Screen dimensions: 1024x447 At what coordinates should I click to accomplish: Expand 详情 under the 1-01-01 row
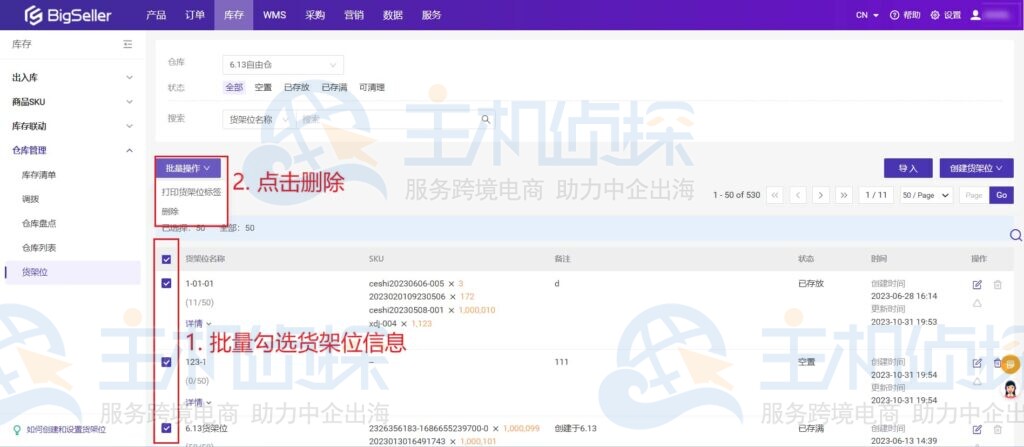[x=198, y=323]
